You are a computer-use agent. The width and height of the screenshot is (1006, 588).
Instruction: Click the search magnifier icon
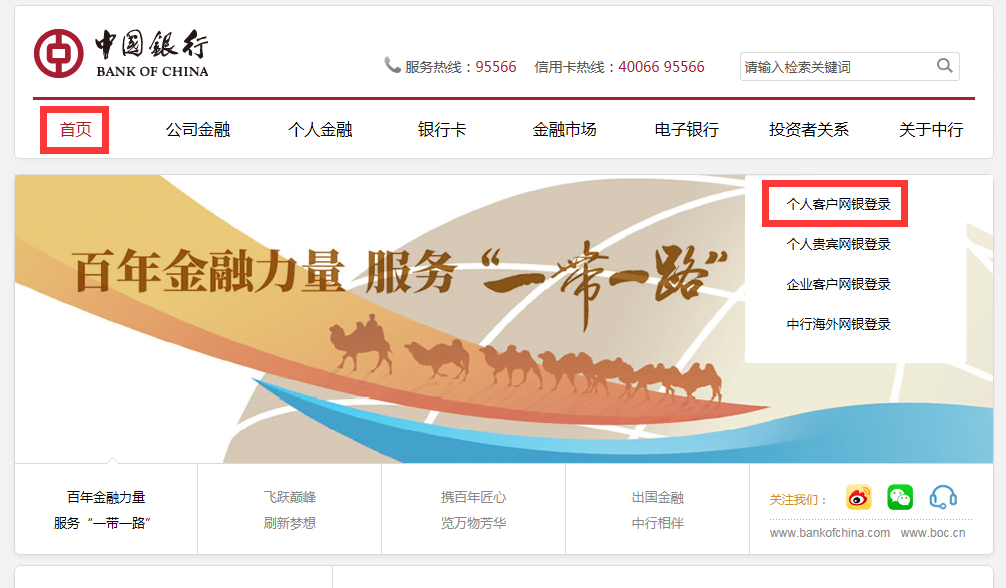coord(944,65)
